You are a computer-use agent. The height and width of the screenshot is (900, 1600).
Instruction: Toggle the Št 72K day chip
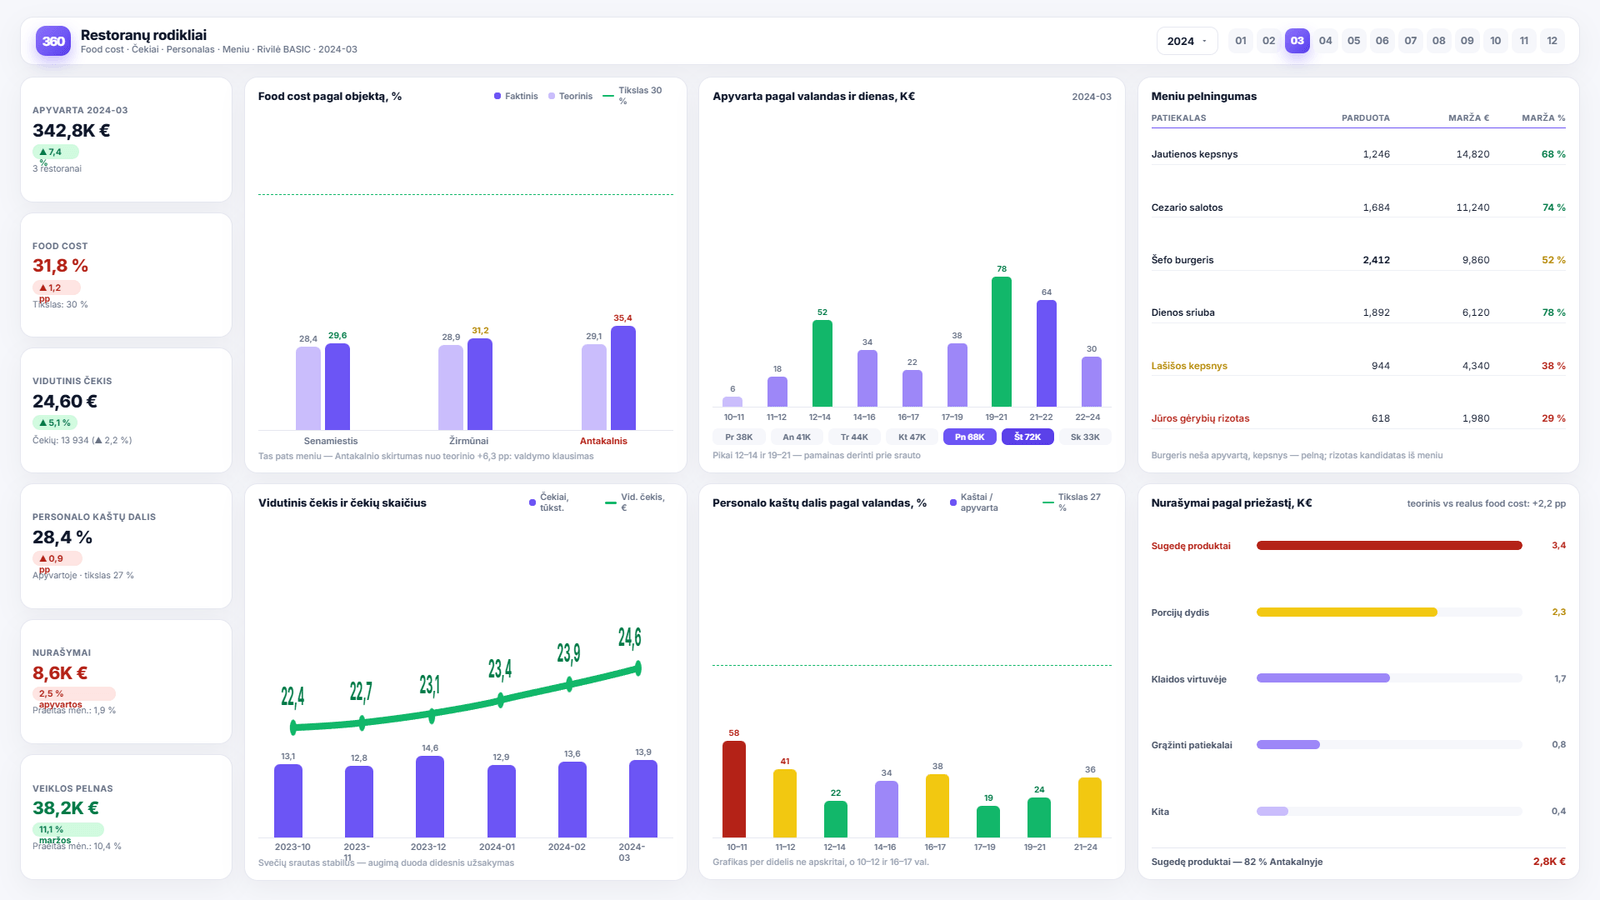(x=1027, y=437)
